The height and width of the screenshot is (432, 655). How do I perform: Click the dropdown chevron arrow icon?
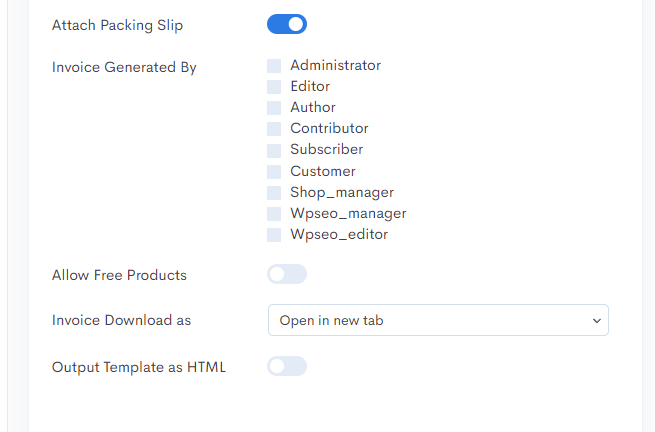(x=597, y=320)
